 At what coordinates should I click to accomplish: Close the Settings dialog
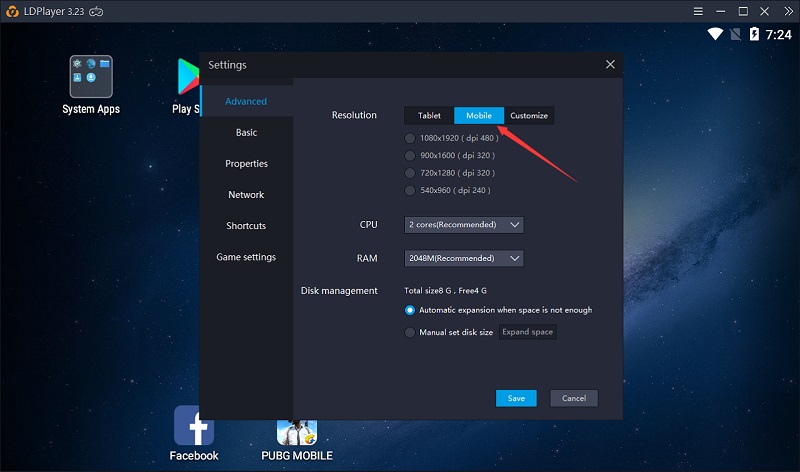pos(610,64)
